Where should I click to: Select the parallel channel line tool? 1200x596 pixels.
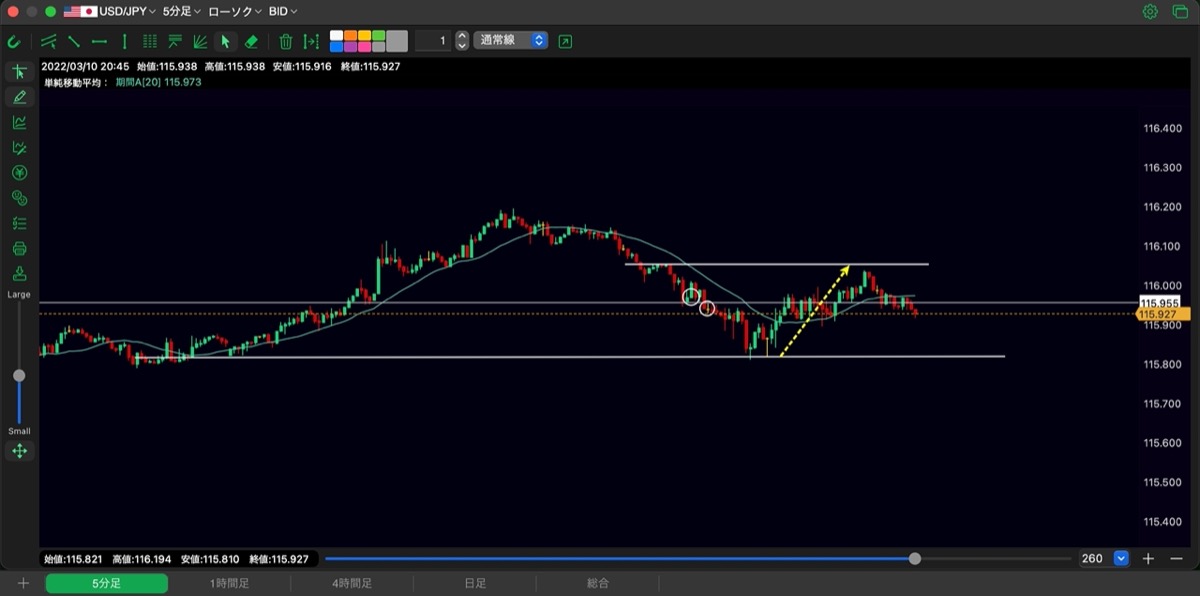point(48,42)
